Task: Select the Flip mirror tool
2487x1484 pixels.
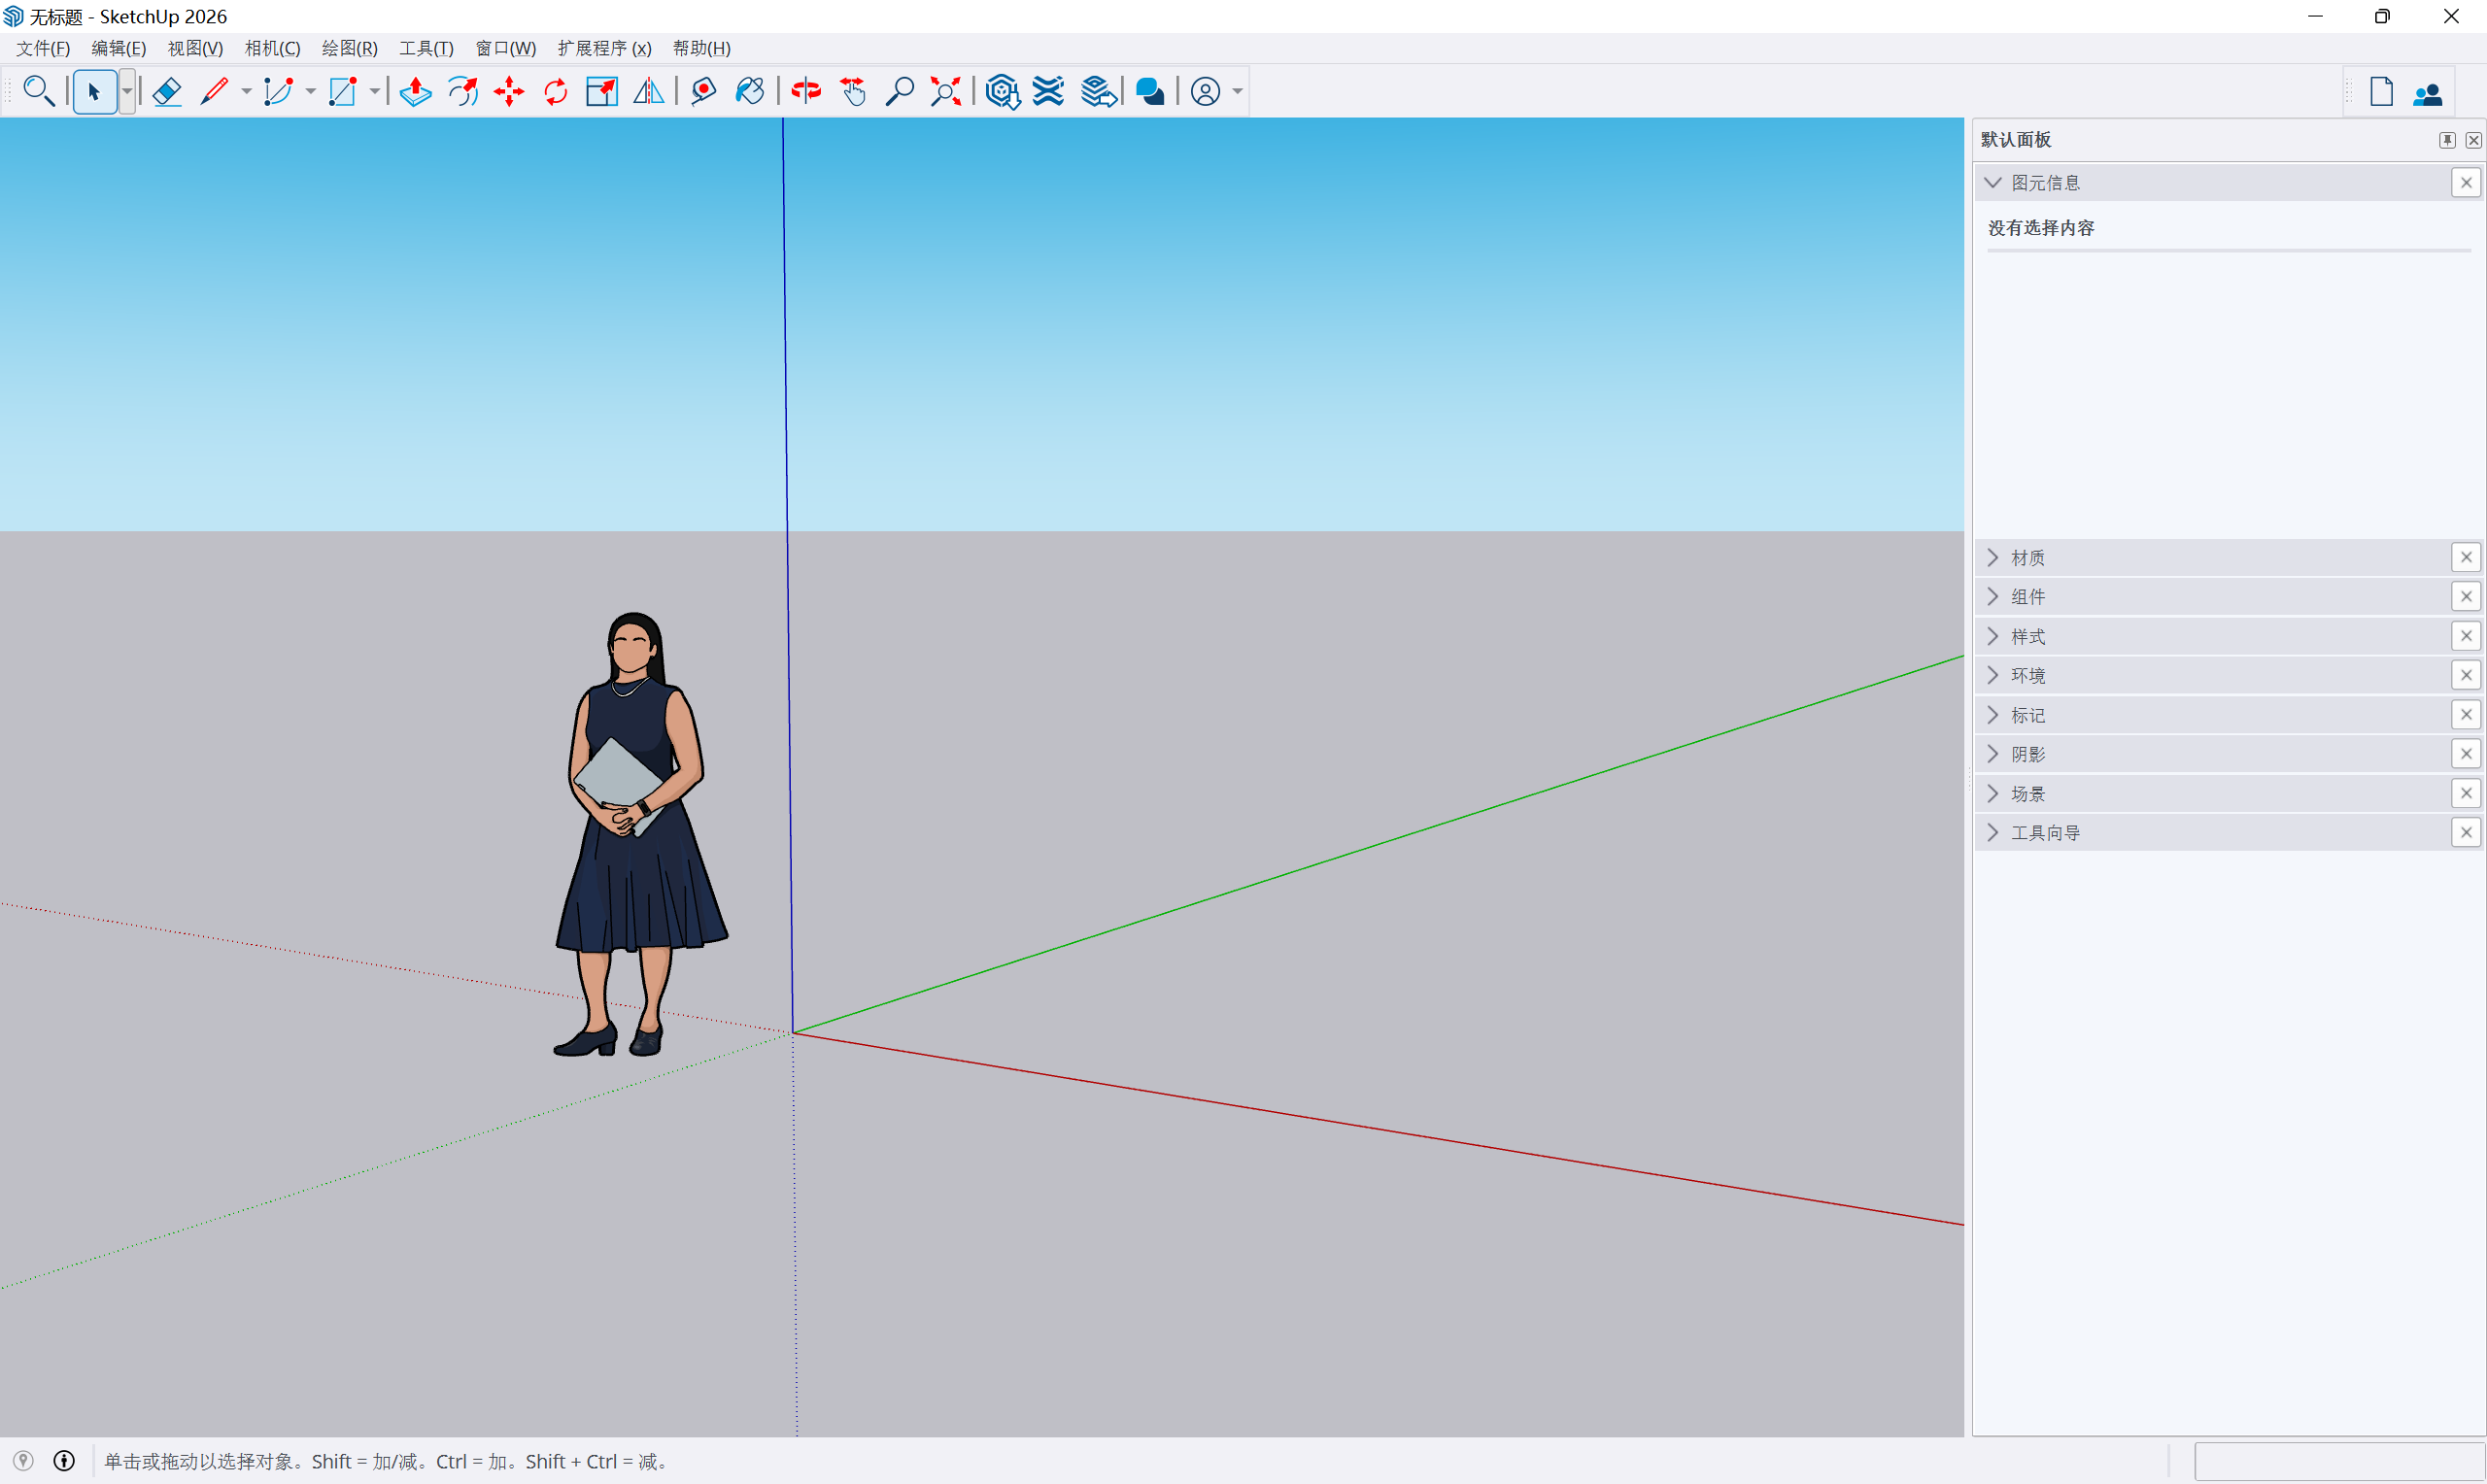Action: pos(649,92)
